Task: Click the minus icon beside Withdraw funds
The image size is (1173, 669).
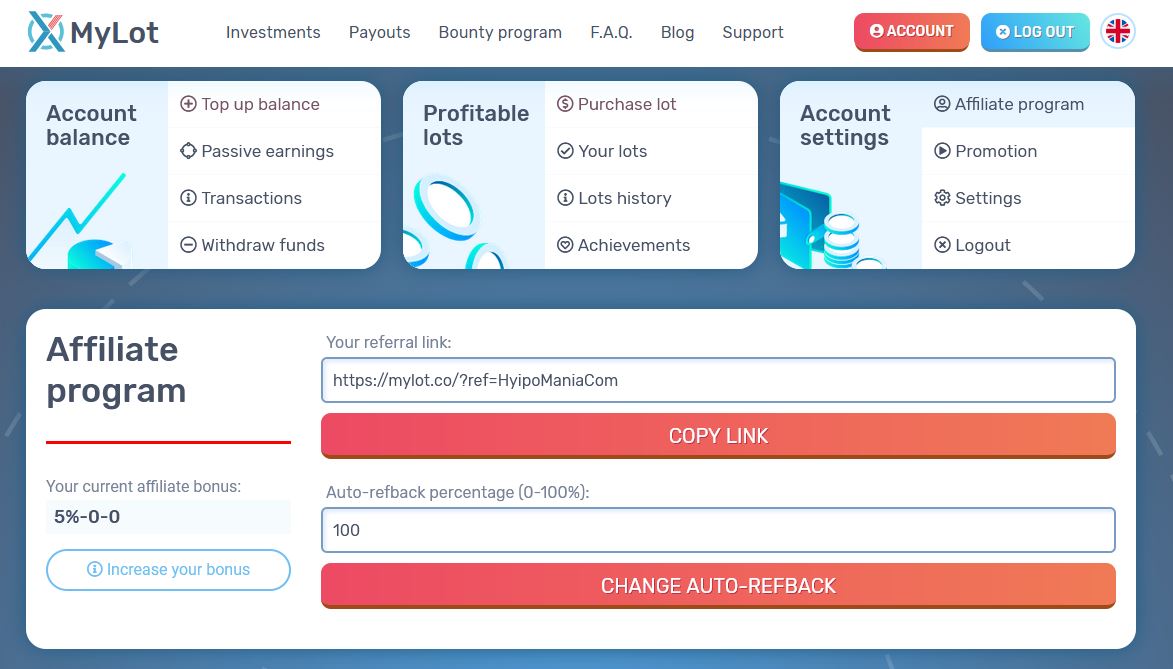Action: pyautogui.click(x=188, y=245)
